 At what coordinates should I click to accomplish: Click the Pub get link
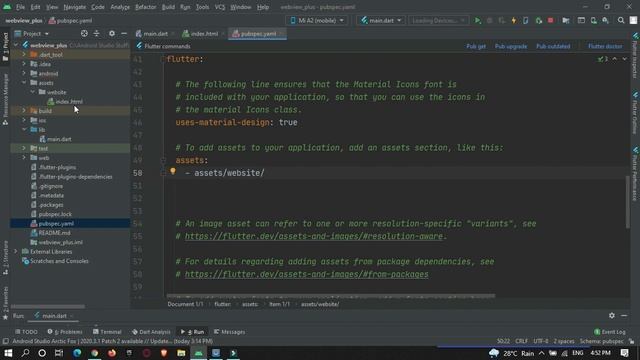476,46
